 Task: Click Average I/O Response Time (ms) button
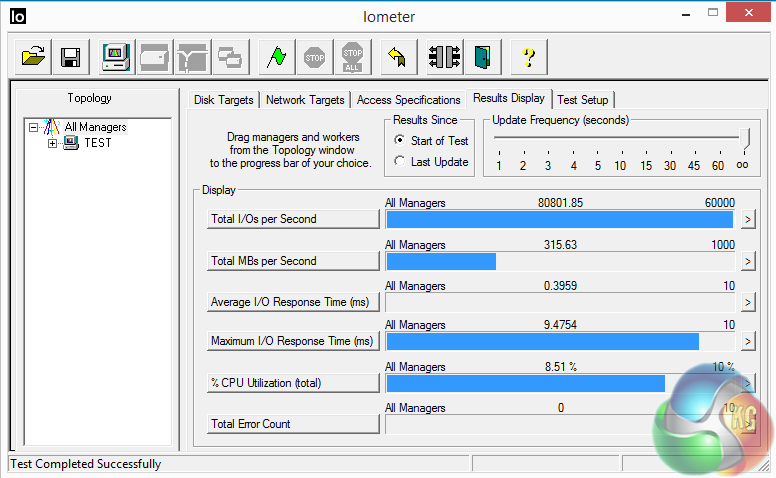[x=293, y=302]
